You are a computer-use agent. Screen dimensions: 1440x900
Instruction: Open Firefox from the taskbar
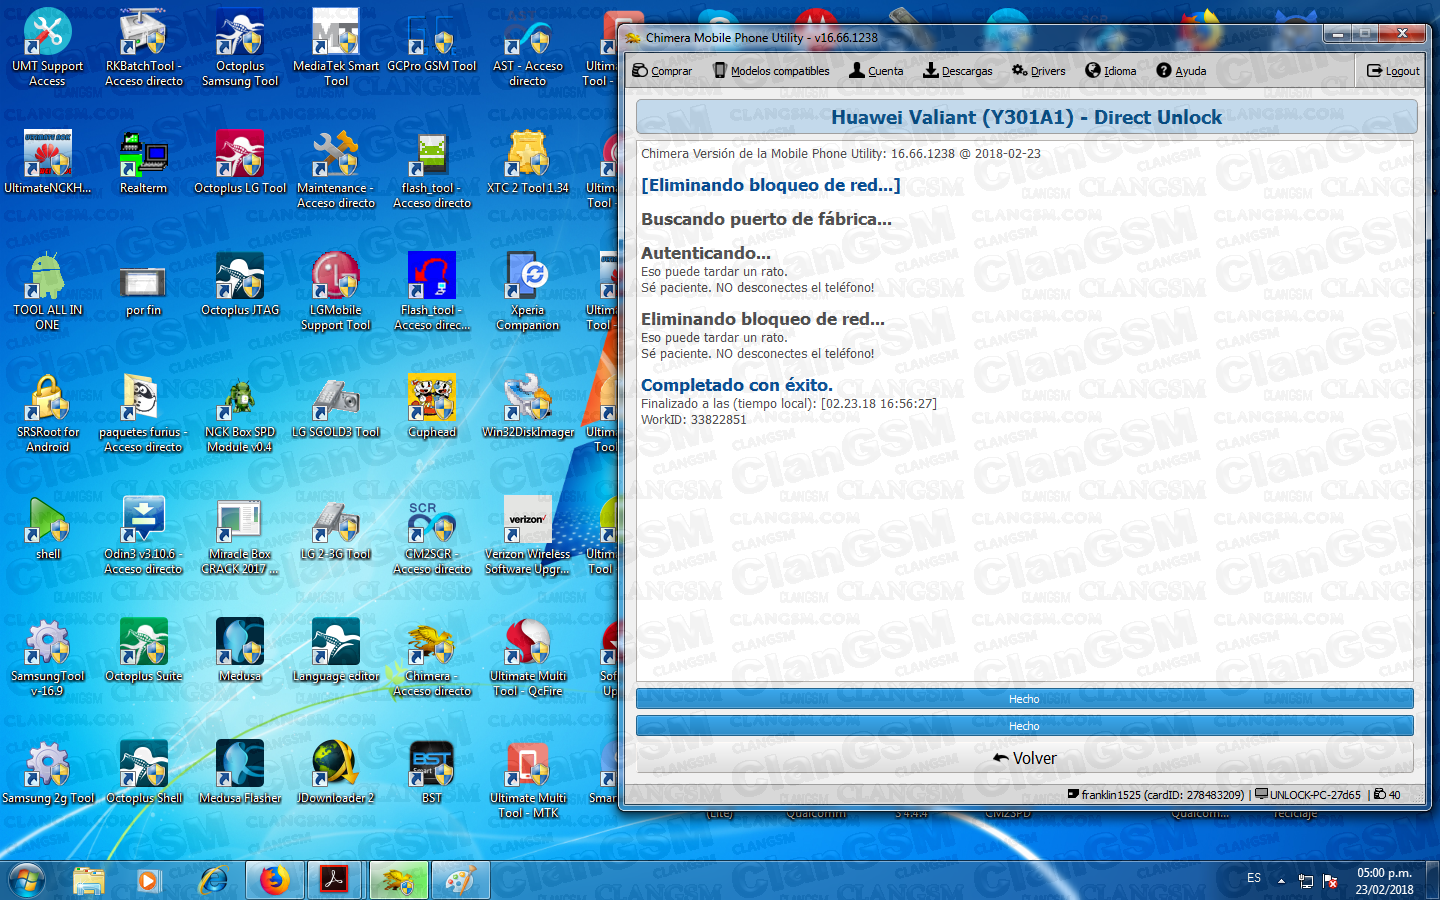[x=274, y=880]
